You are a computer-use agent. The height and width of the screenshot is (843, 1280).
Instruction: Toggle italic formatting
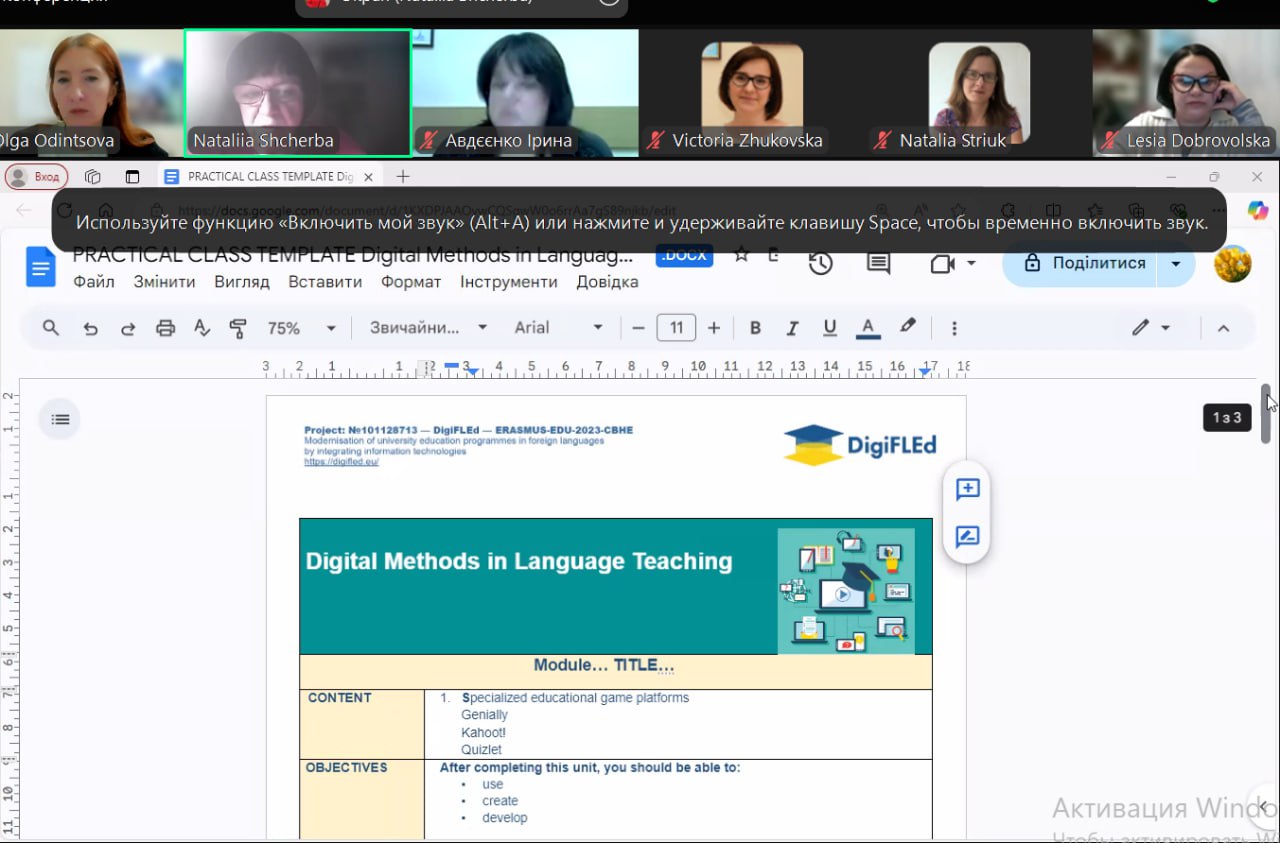click(792, 328)
